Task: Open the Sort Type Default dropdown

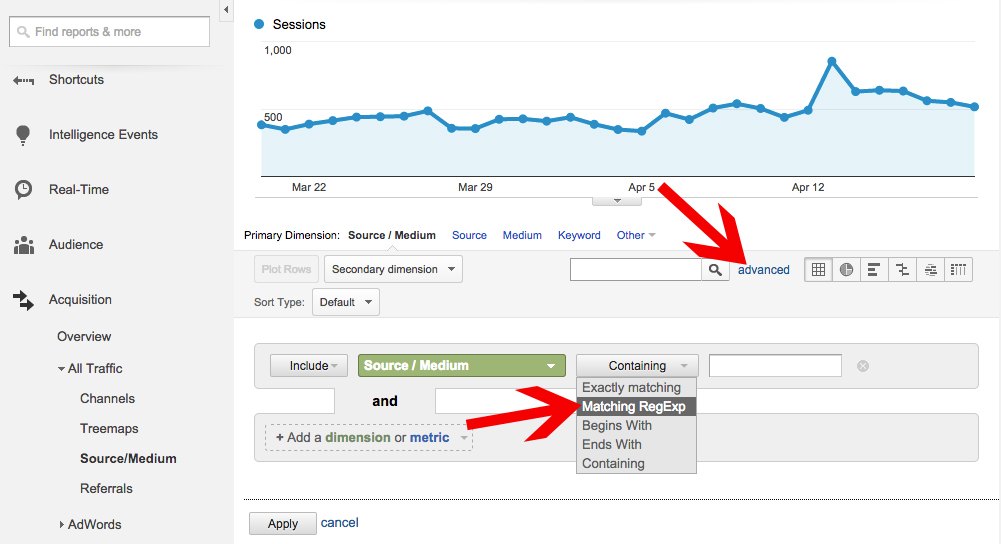Action: [345, 302]
